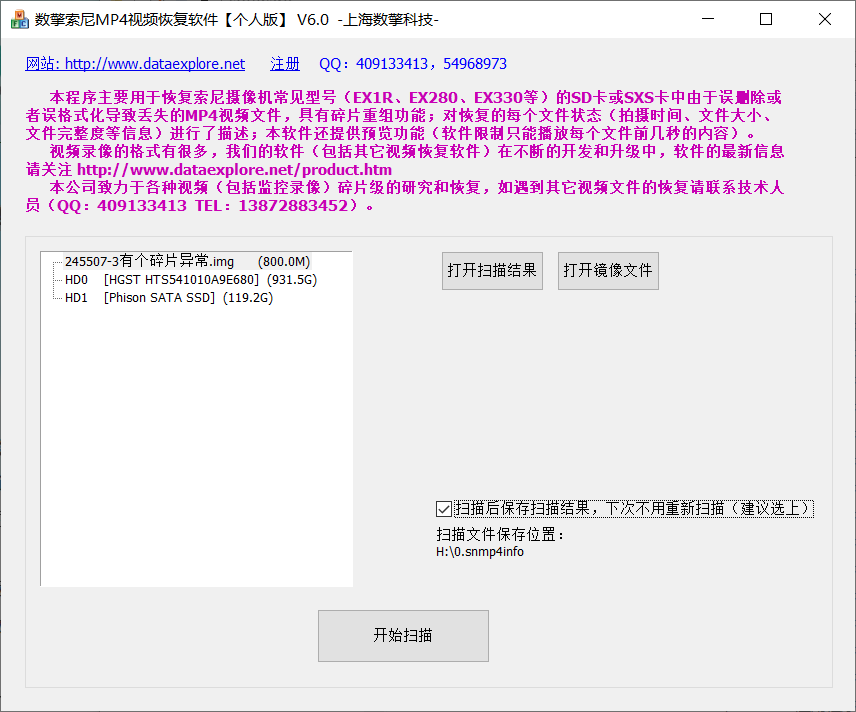Image resolution: width=856 pixels, height=712 pixels.
Task: Click the scan file path H:\0.snmp4info
Action: [480, 552]
